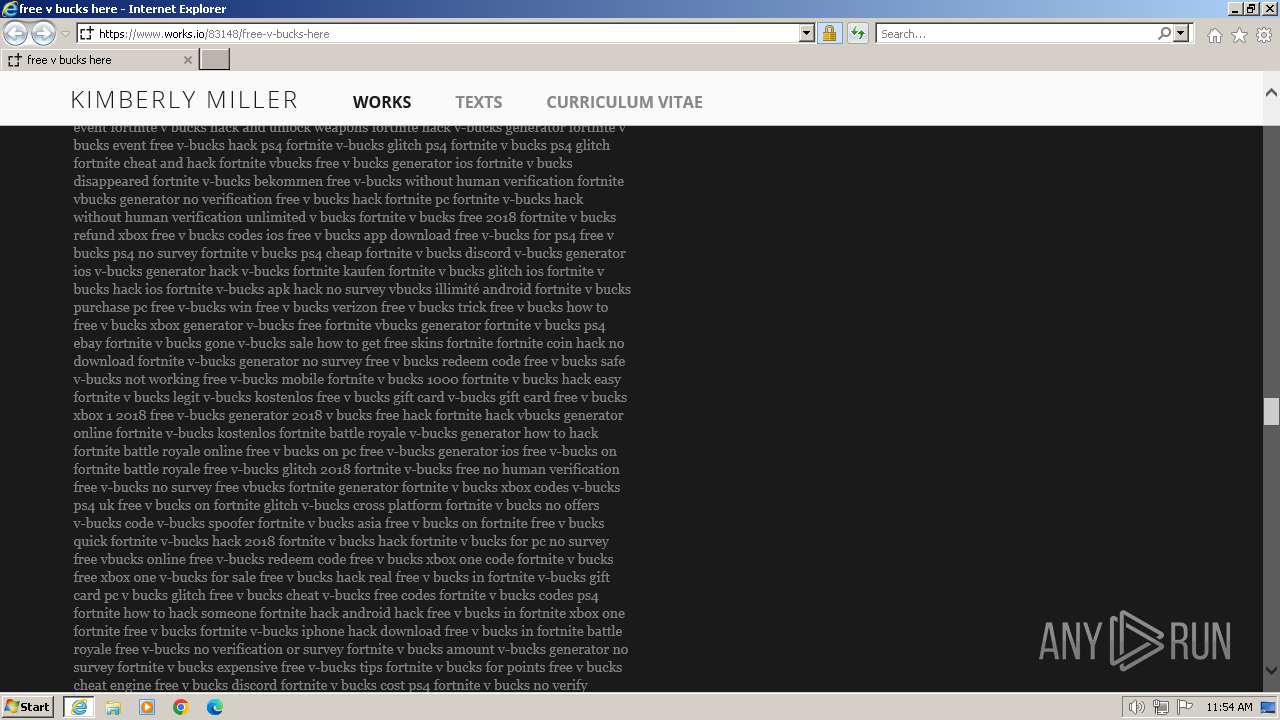Click the Internet Explorer taskbar icon
This screenshot has width=1280, height=720.
point(79,707)
